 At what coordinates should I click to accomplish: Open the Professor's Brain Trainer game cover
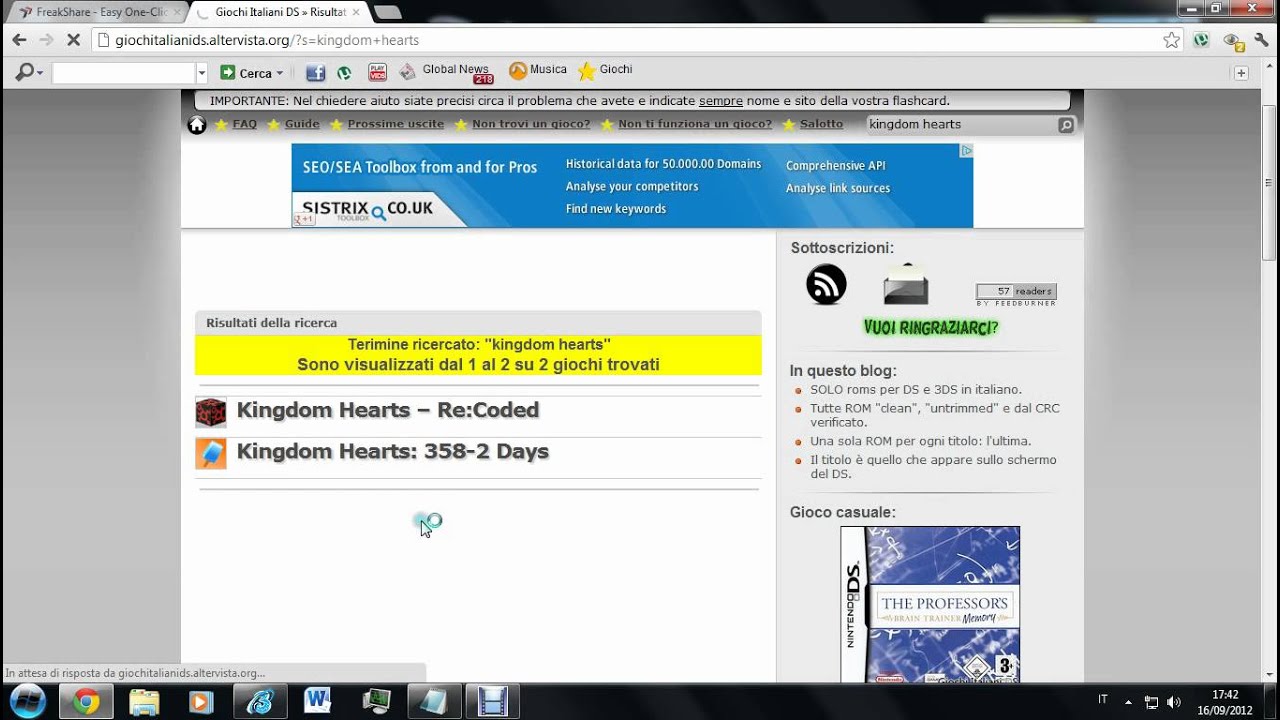pyautogui.click(x=930, y=605)
